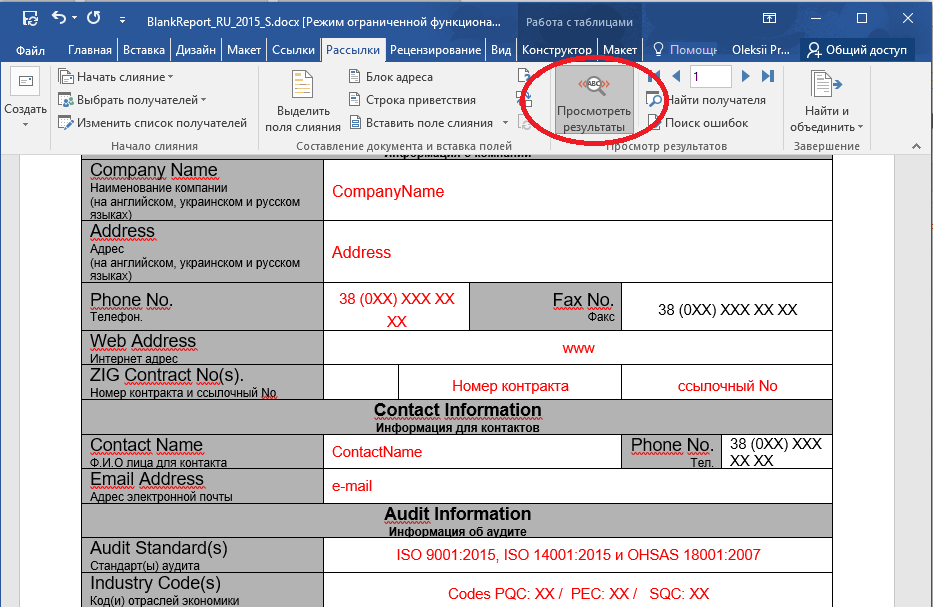Click the black Fax number cell text
Viewport: 933px width, 607px height.
(727, 309)
